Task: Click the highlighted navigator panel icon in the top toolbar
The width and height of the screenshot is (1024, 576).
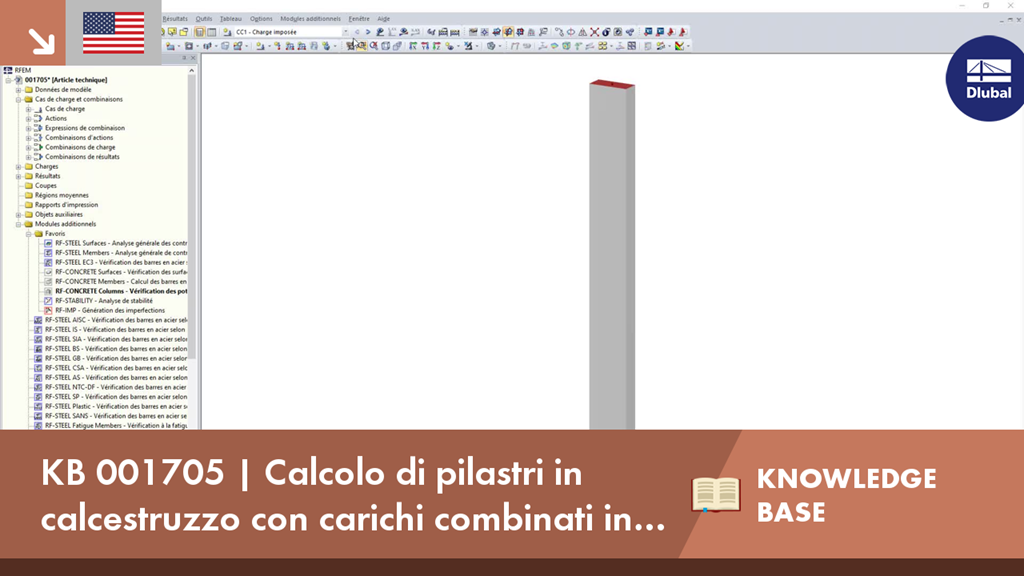Action: (x=200, y=31)
